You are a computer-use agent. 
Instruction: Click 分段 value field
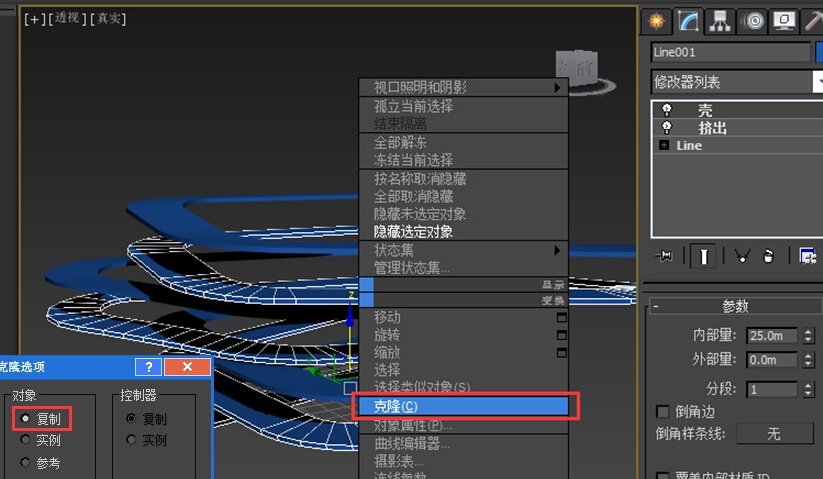pos(773,389)
